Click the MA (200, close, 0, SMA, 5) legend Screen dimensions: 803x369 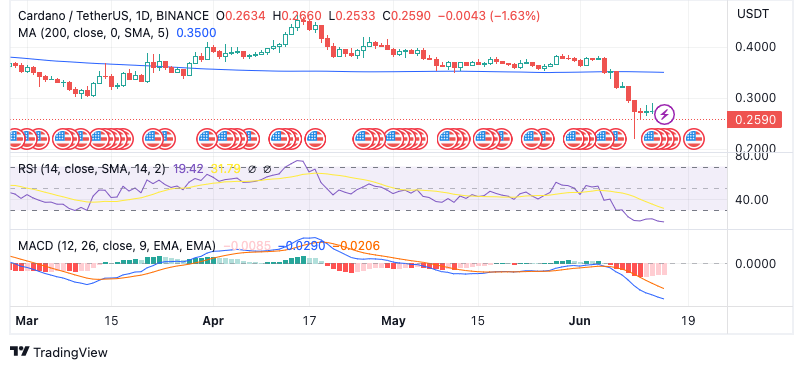(x=94, y=33)
